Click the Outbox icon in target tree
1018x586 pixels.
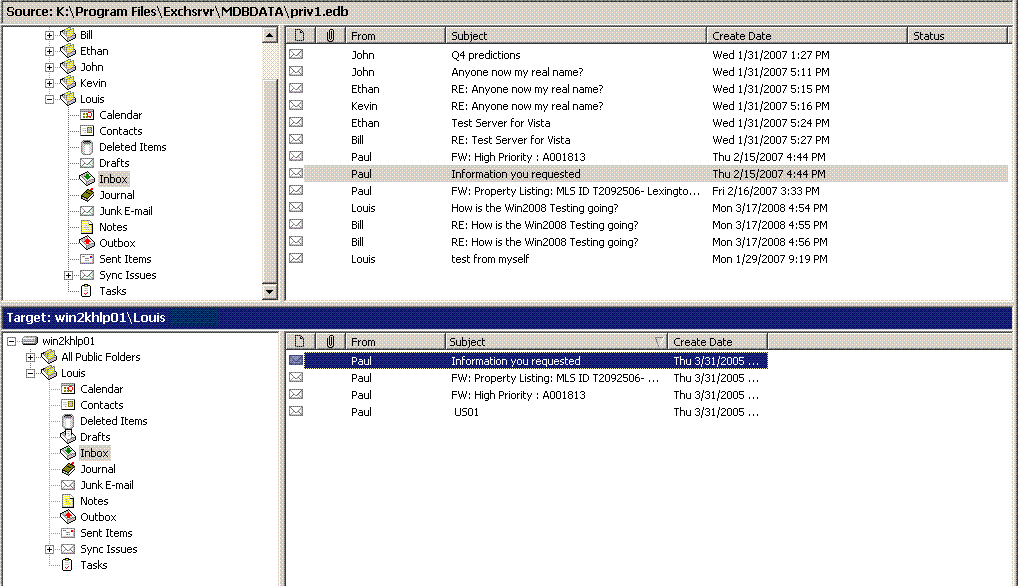[x=68, y=517]
